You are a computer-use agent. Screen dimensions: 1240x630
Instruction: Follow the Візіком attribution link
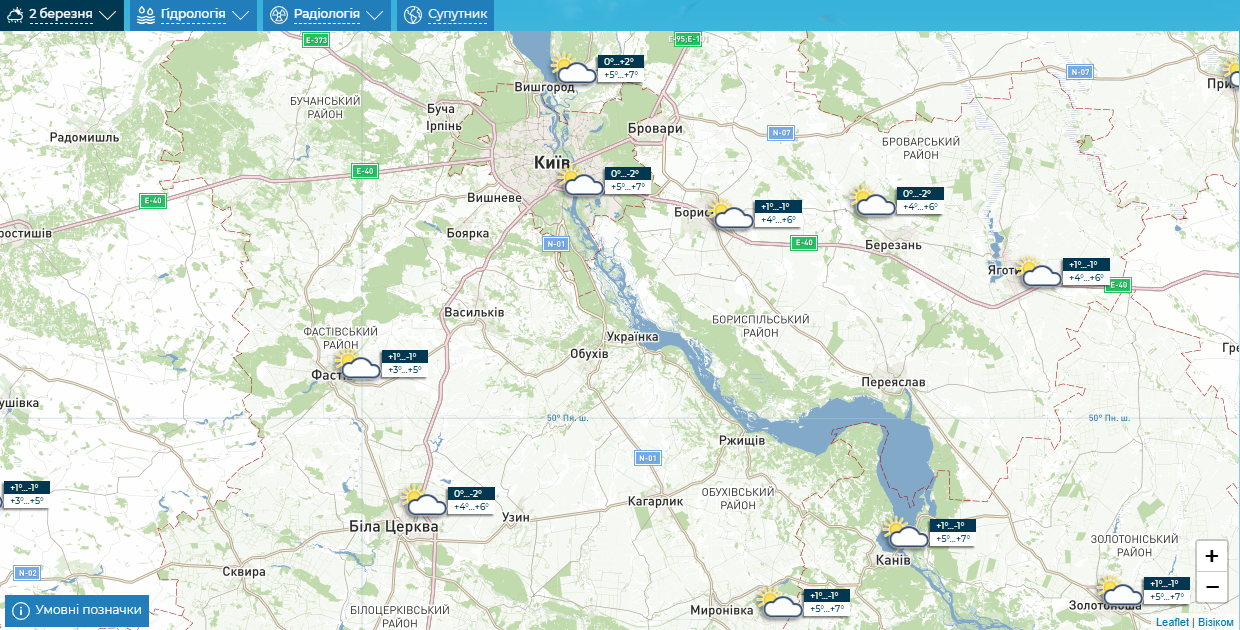[x=1216, y=622]
